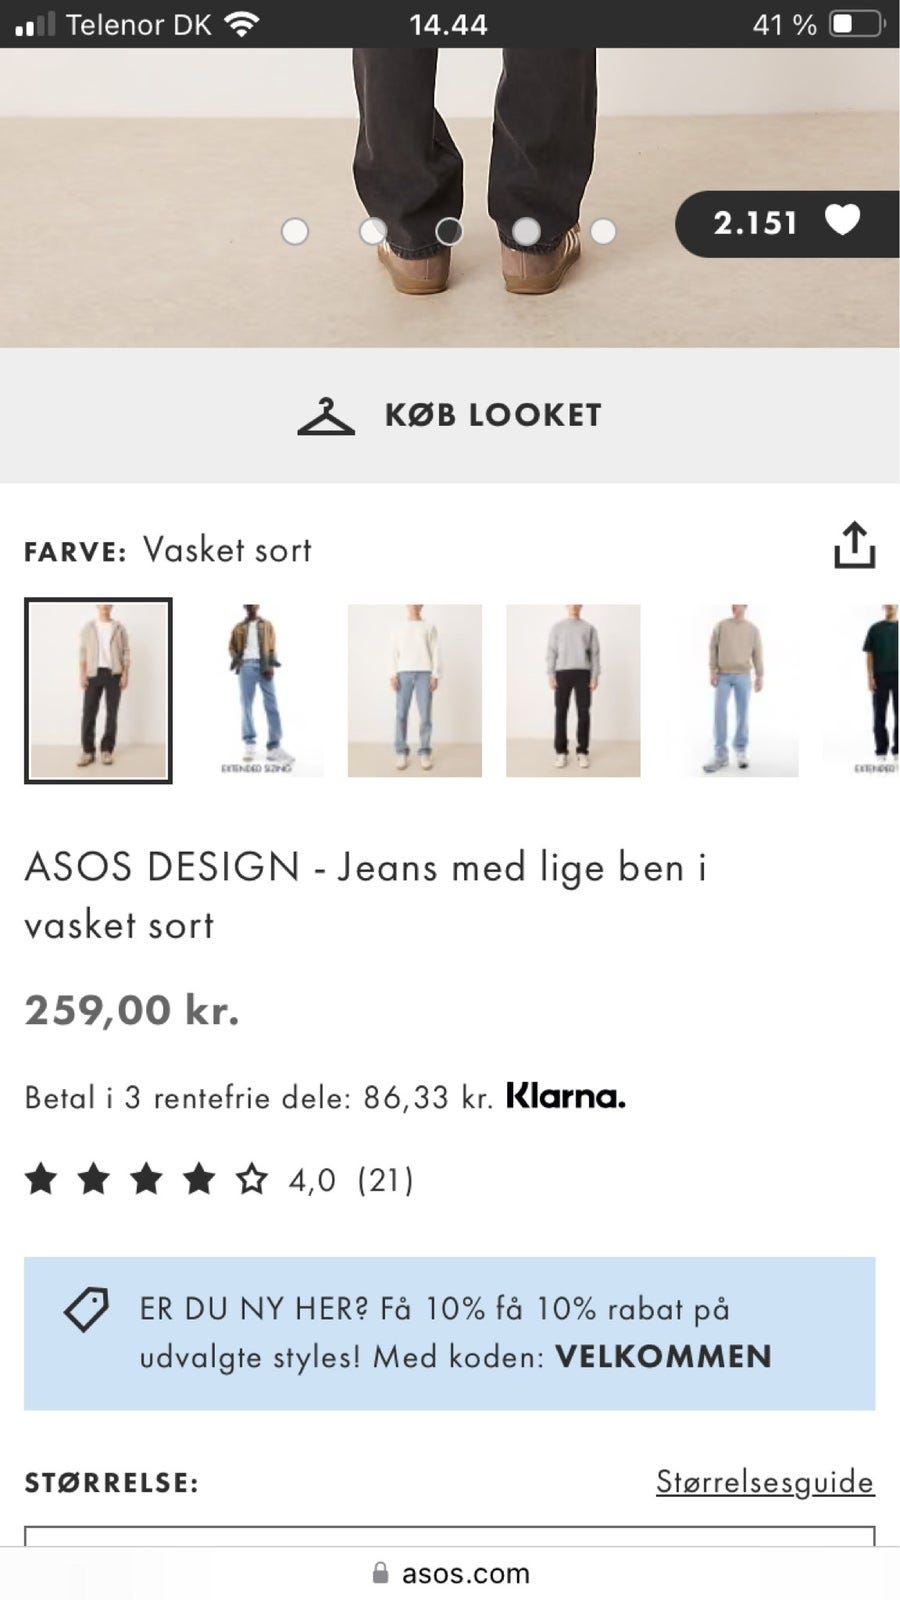Tap the heart favorite icon
The width and height of the screenshot is (900, 1600).
(x=842, y=220)
